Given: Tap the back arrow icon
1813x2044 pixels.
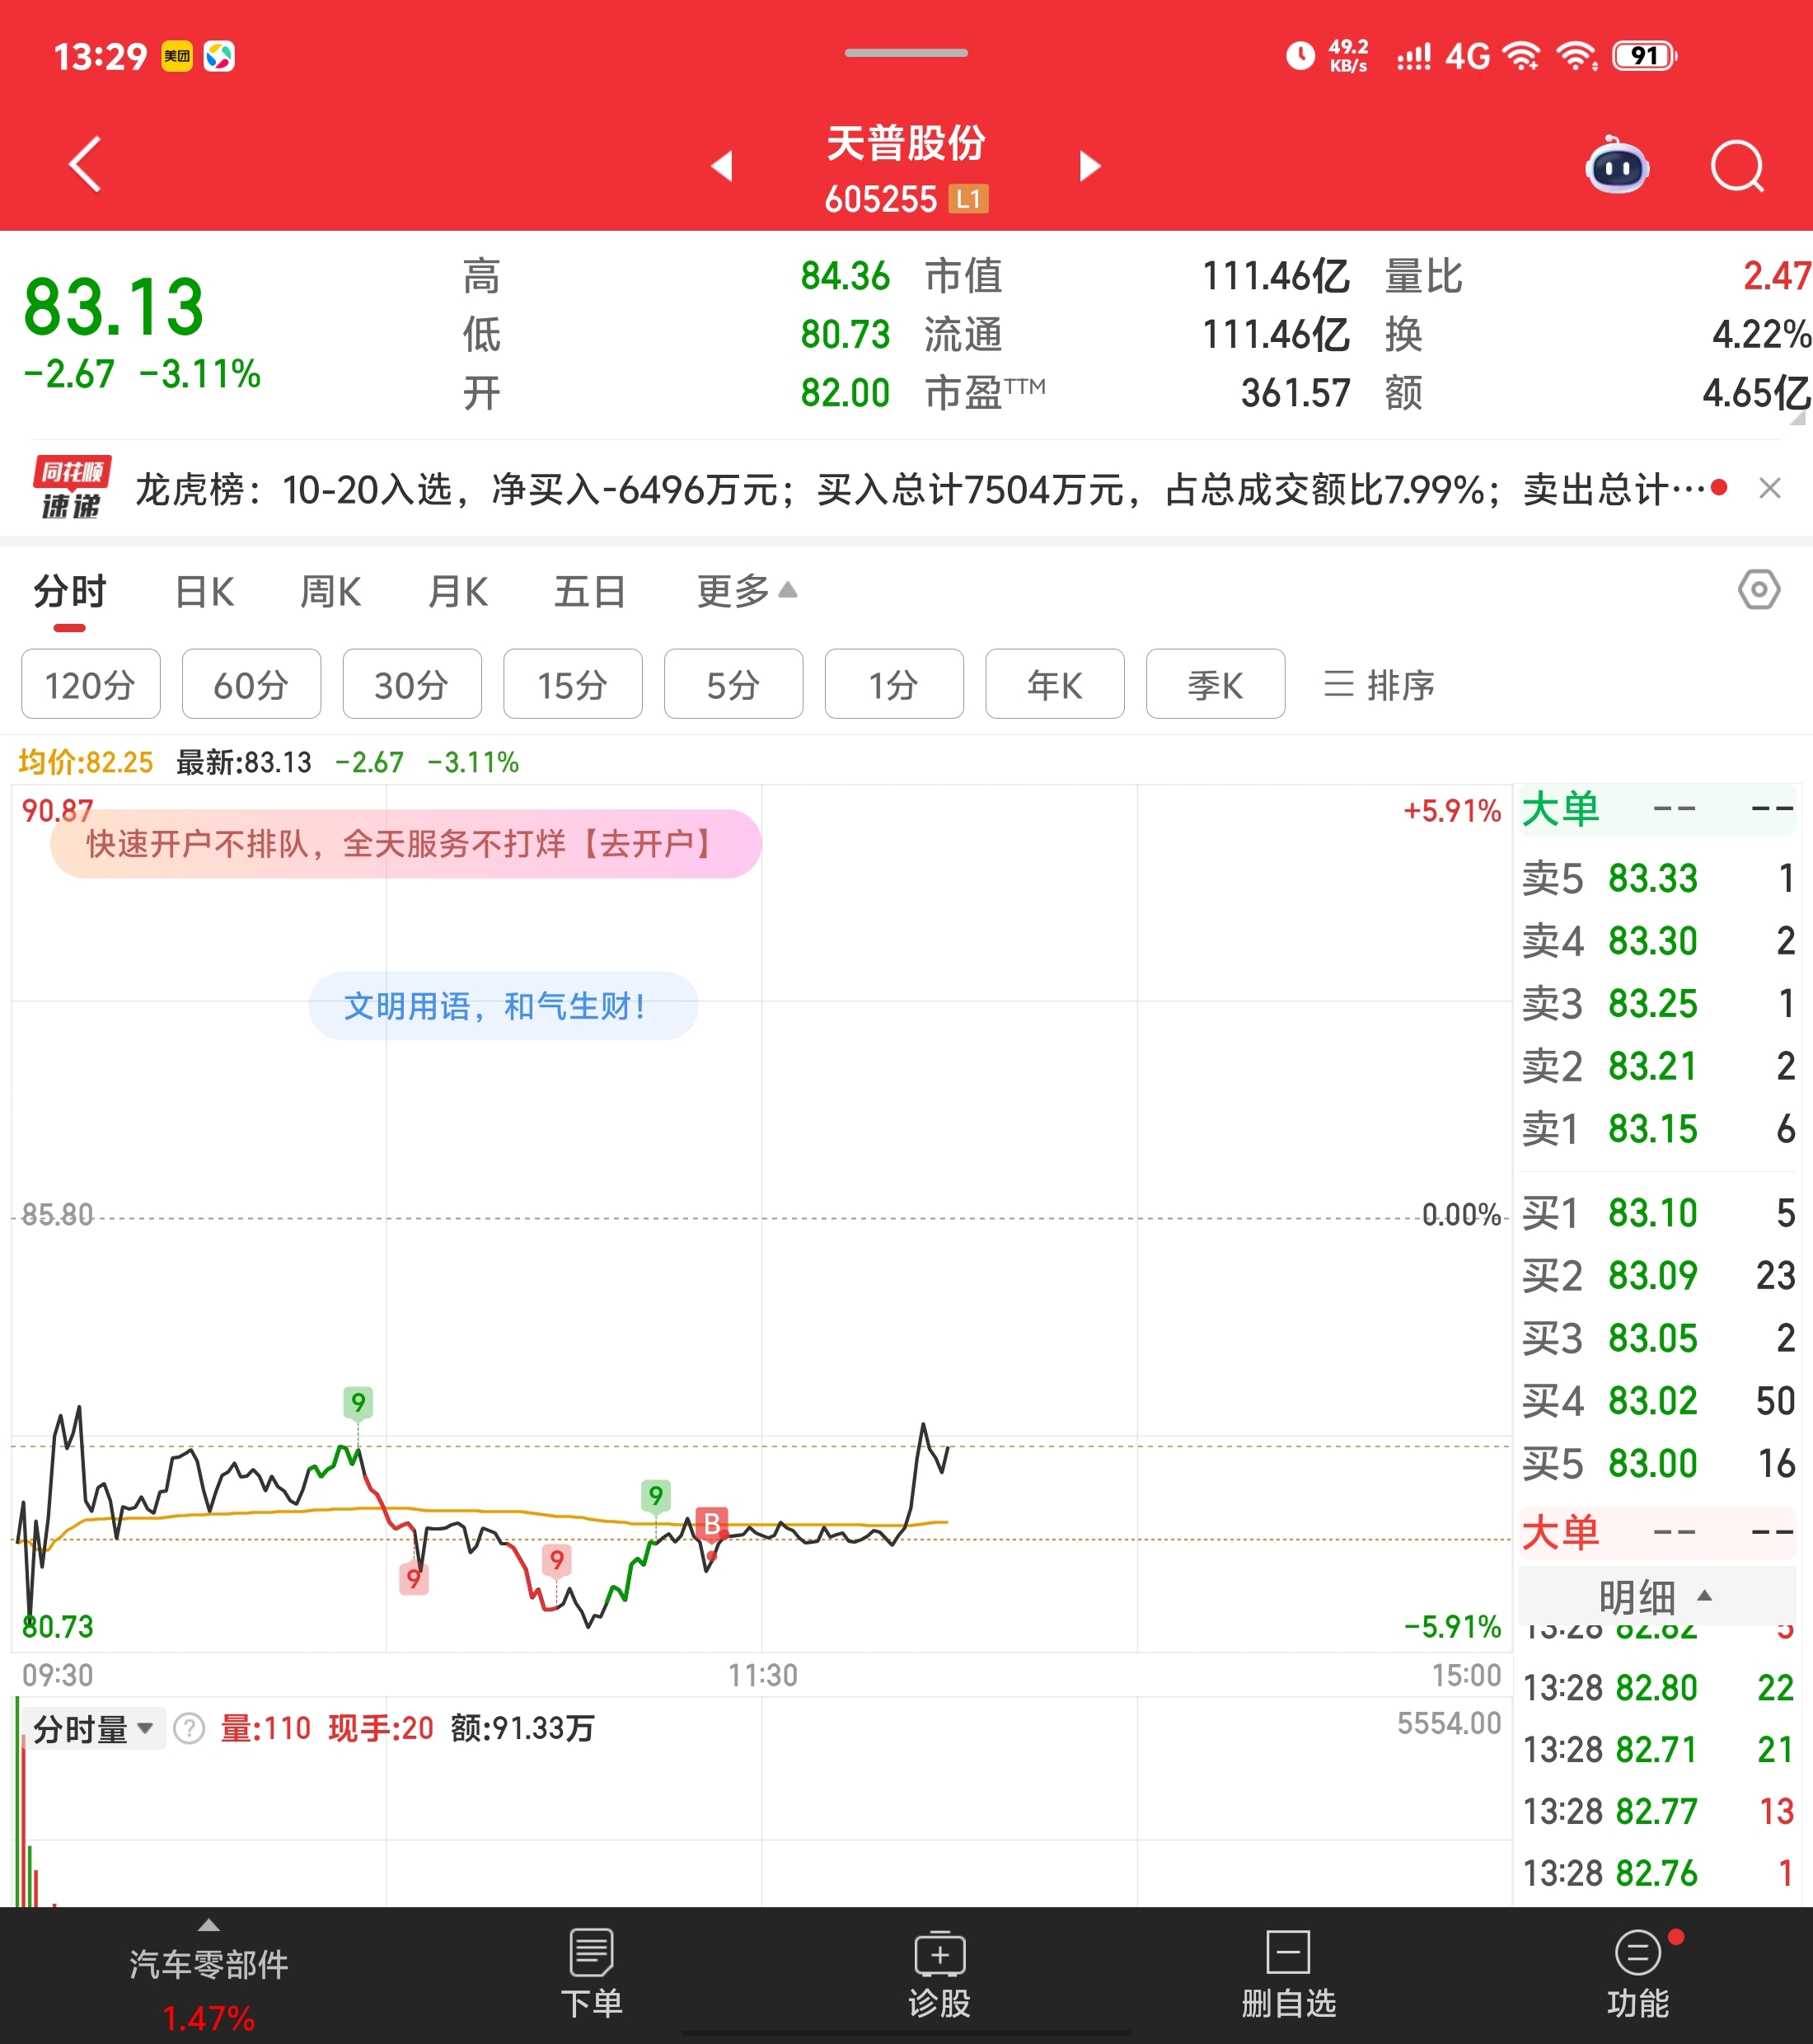Looking at the screenshot, I should pyautogui.click(x=86, y=164).
